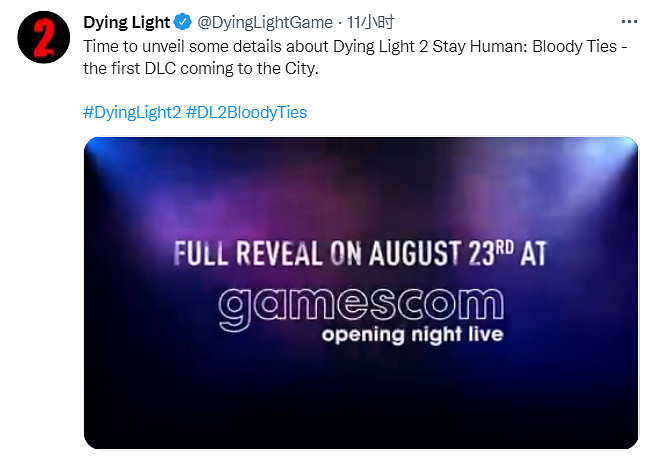
Task: Open the Dying Light display name
Action: pos(127,21)
